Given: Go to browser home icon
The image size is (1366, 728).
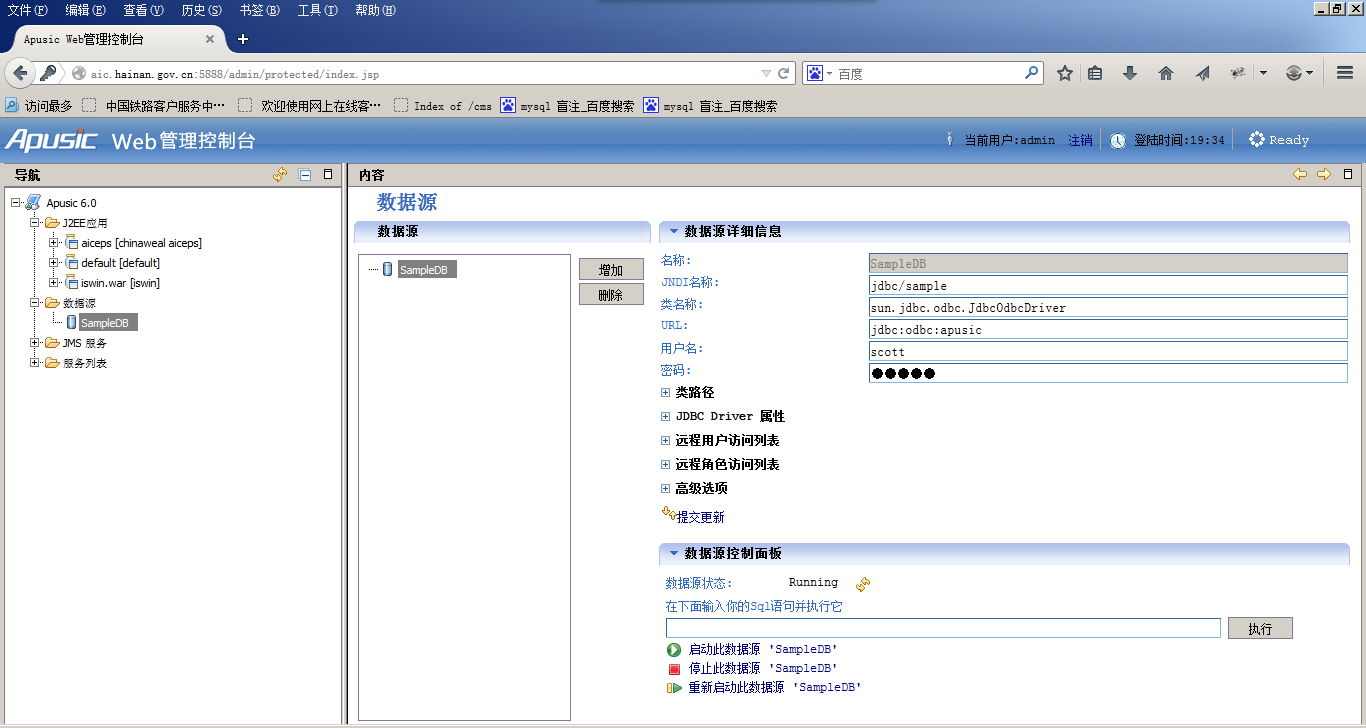Looking at the screenshot, I should point(1165,73).
